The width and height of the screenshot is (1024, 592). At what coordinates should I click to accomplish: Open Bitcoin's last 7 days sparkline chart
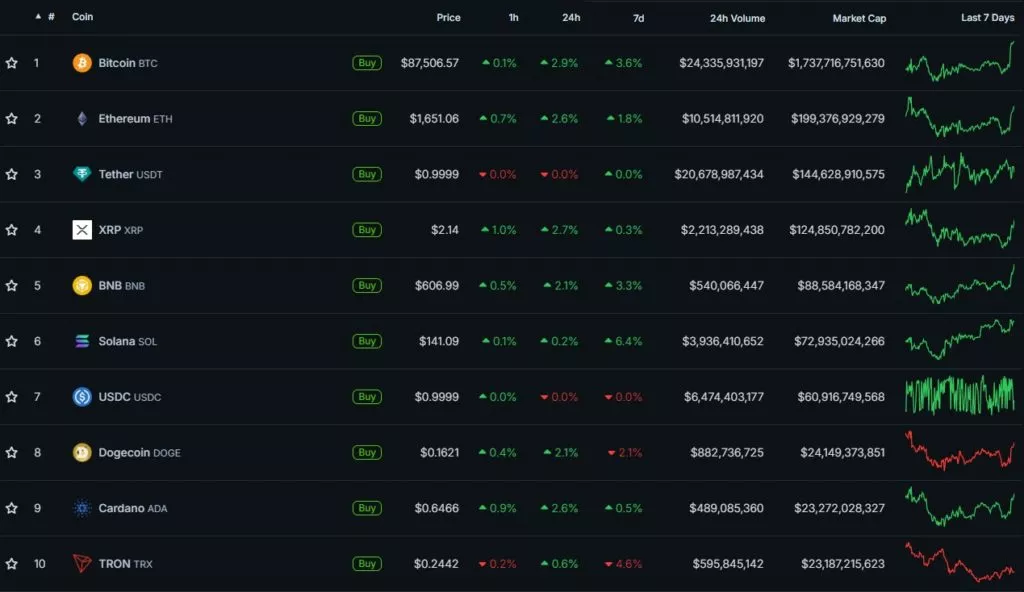(959, 63)
